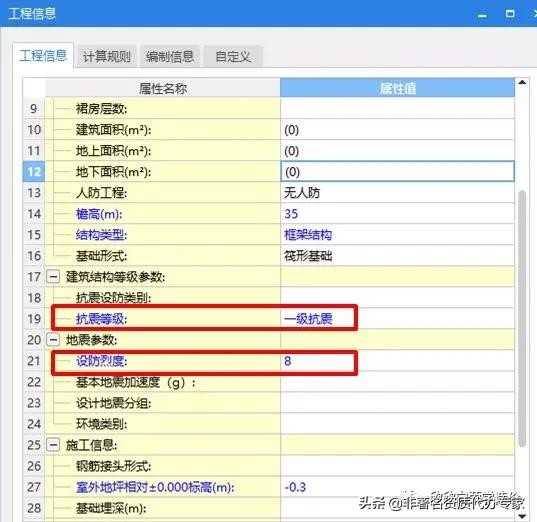Screen dimensions: 537x522
Task: Select the 设防烈度 row label
Action: click(101, 361)
